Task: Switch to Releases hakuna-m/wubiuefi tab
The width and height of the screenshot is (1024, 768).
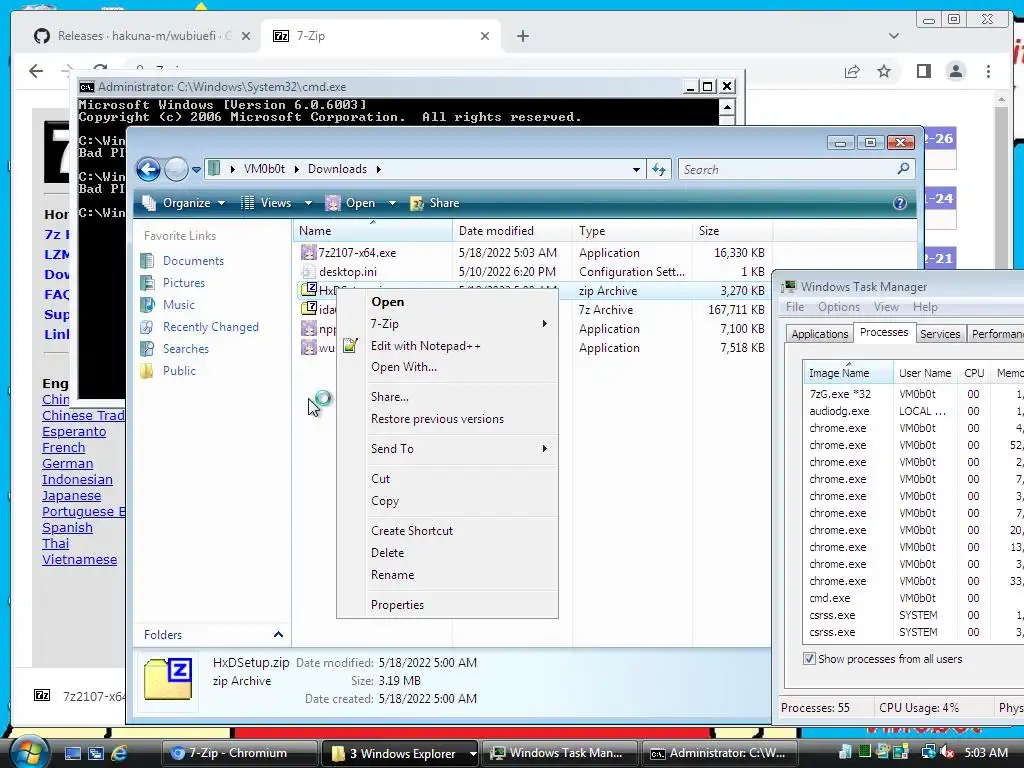Action: [x=142, y=36]
